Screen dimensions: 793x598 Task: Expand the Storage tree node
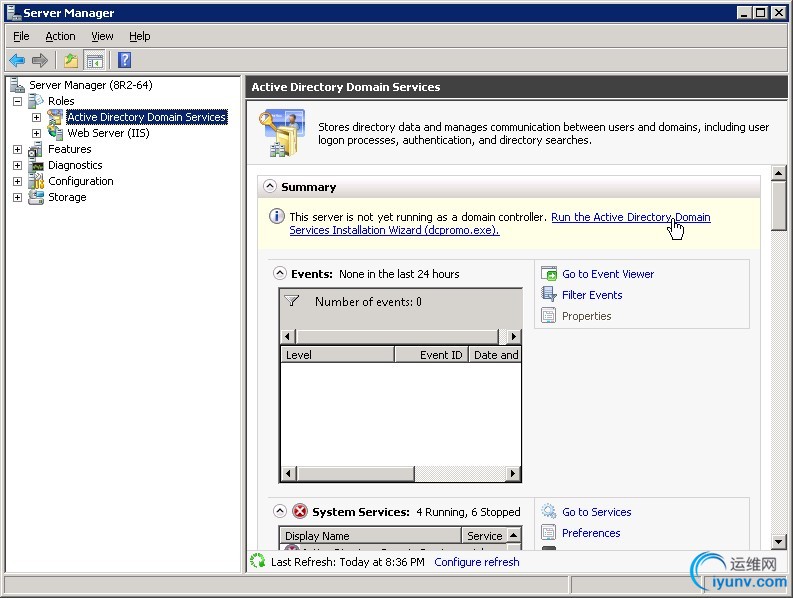[x=17, y=197]
